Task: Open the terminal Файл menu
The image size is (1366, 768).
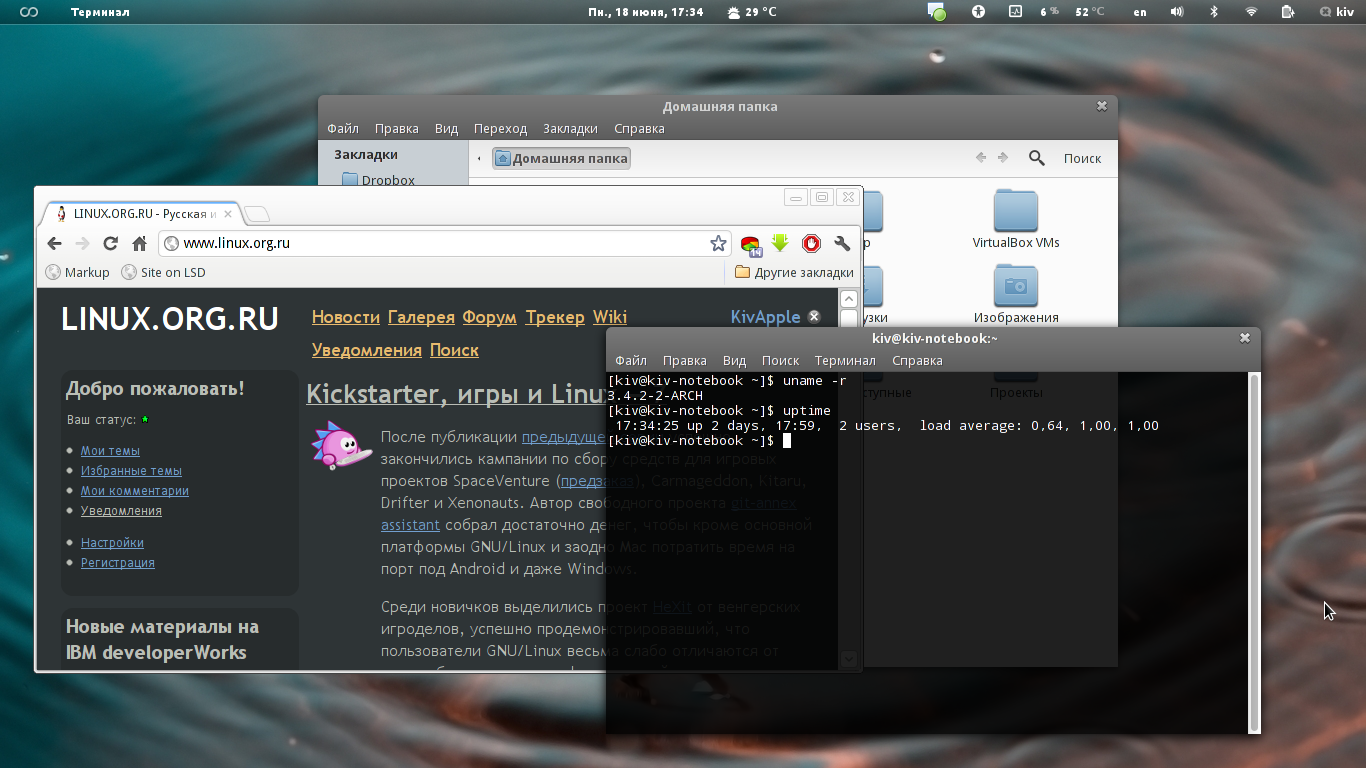Action: coord(631,361)
